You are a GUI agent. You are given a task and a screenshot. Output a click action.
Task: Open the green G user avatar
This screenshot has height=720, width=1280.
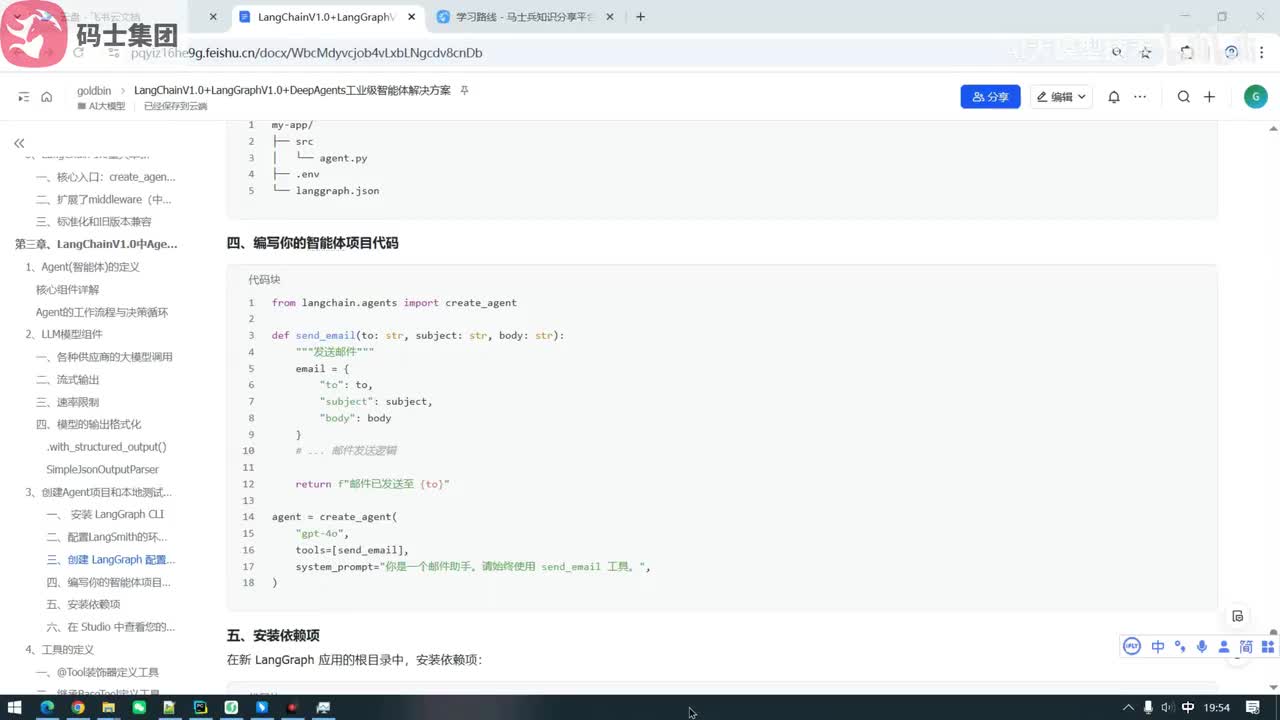pyautogui.click(x=1255, y=97)
